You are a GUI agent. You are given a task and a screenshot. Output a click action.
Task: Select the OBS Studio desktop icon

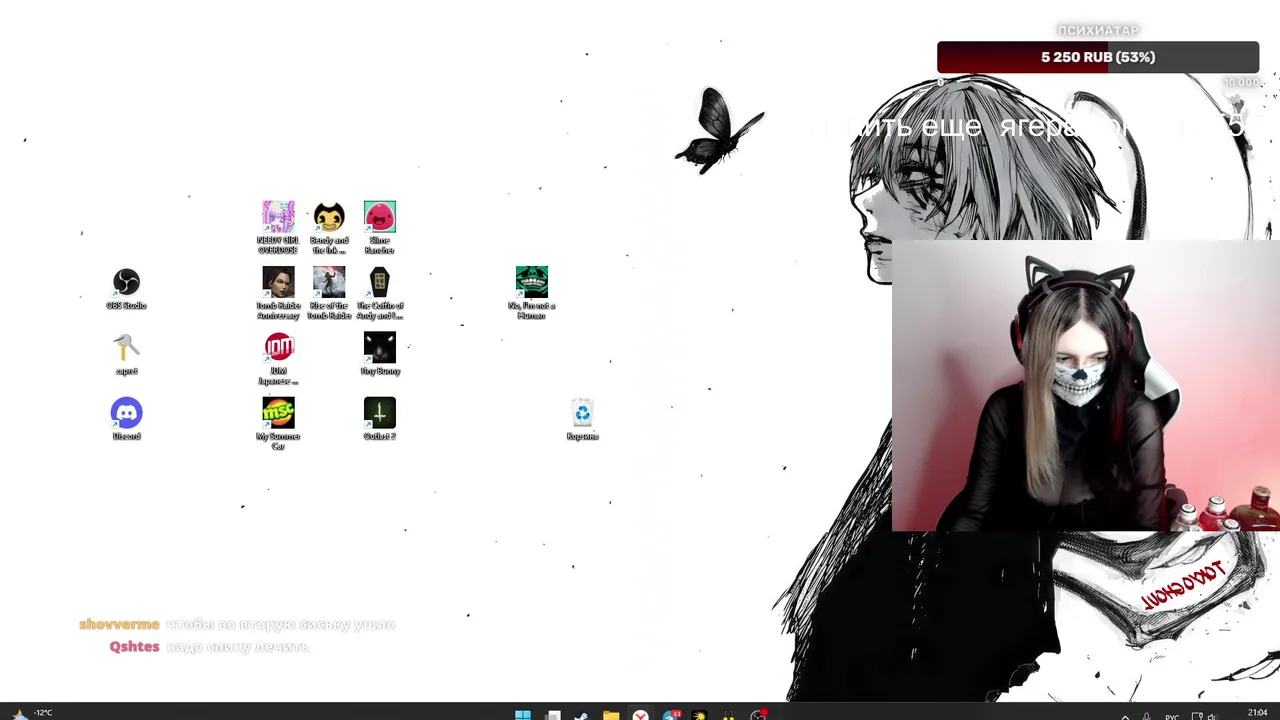[x=127, y=289]
